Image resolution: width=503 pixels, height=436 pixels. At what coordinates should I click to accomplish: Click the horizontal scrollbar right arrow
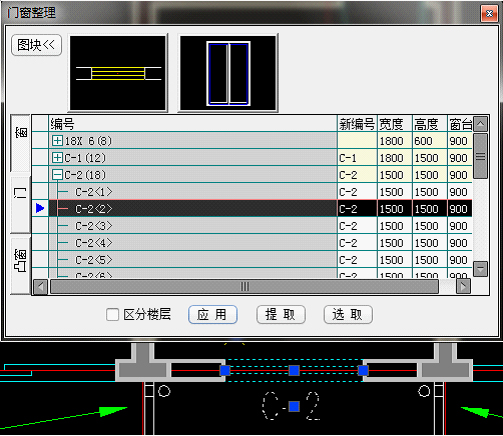[x=463, y=287]
